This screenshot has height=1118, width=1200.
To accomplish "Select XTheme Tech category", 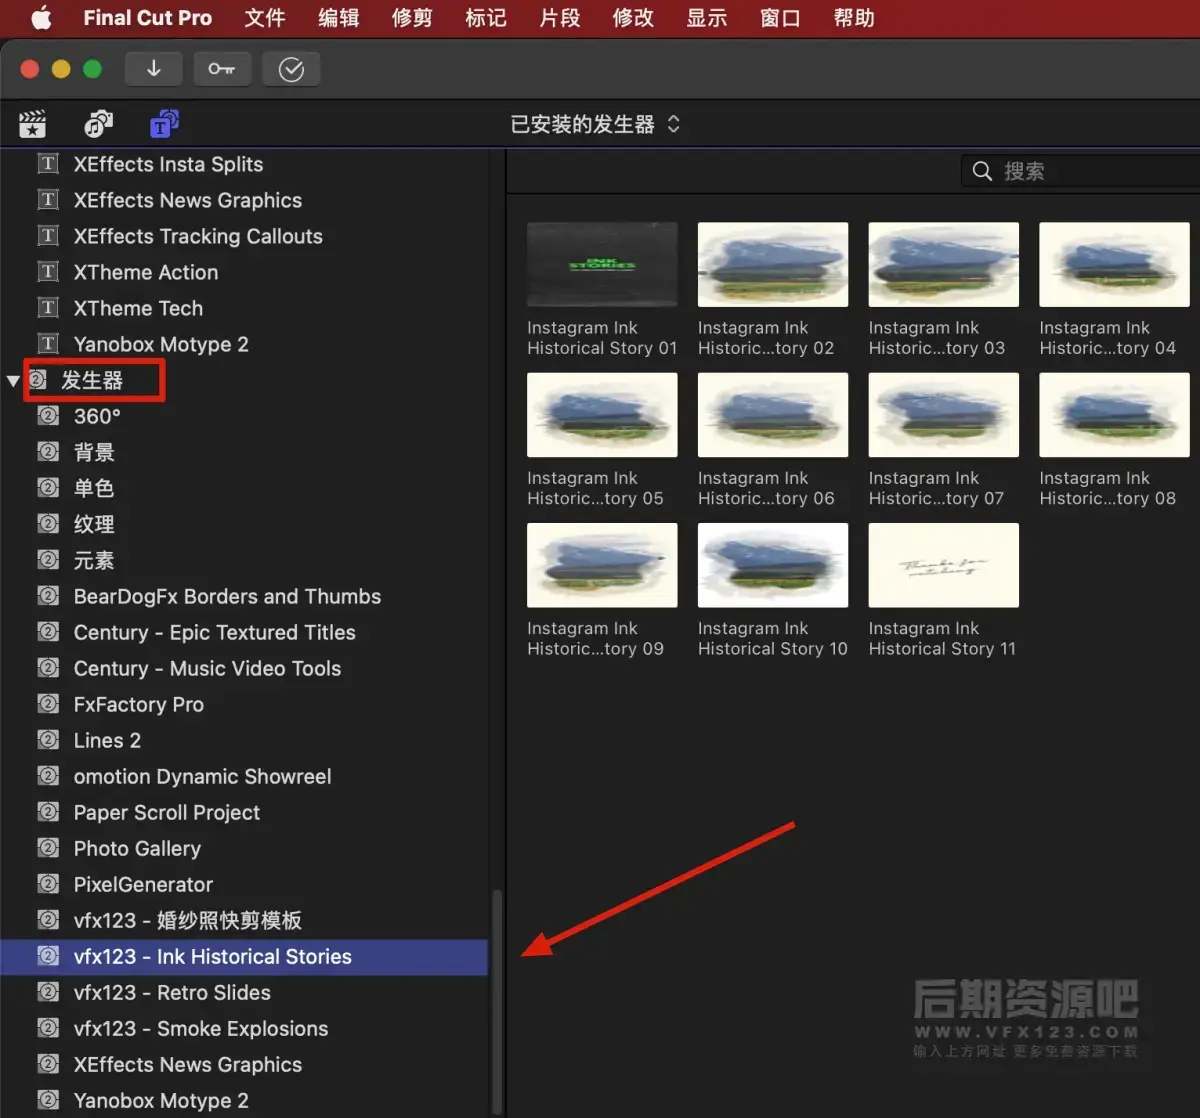I will tap(244, 308).
